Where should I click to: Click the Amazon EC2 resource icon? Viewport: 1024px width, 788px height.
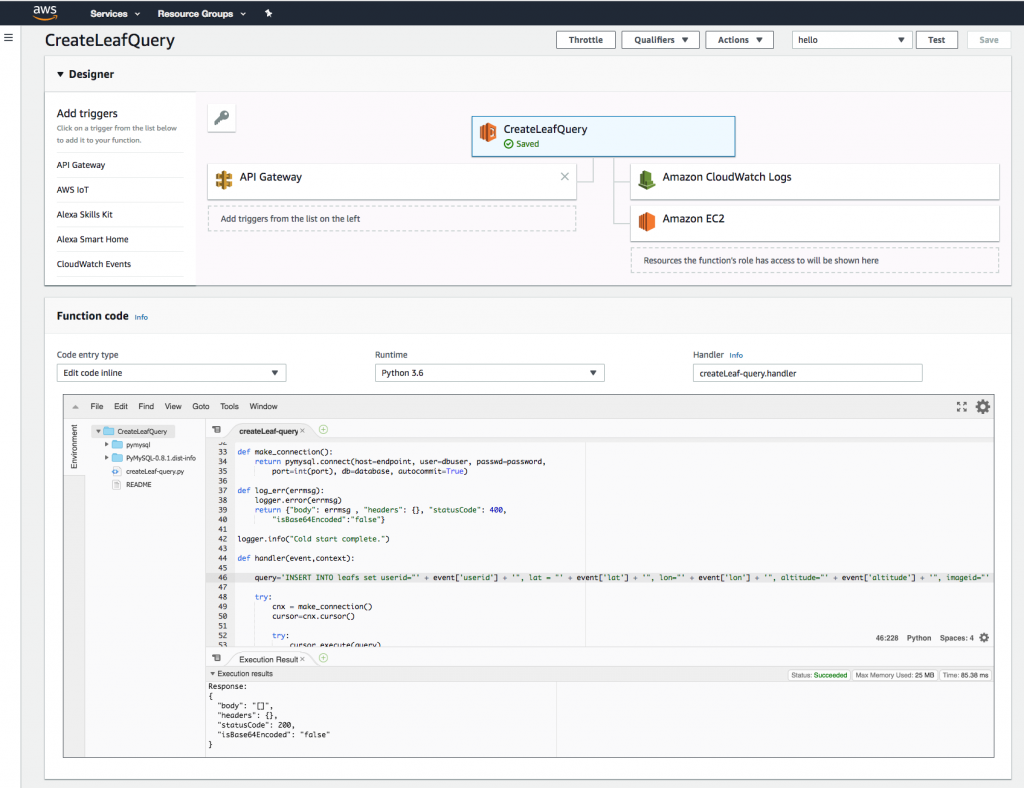tap(647, 221)
